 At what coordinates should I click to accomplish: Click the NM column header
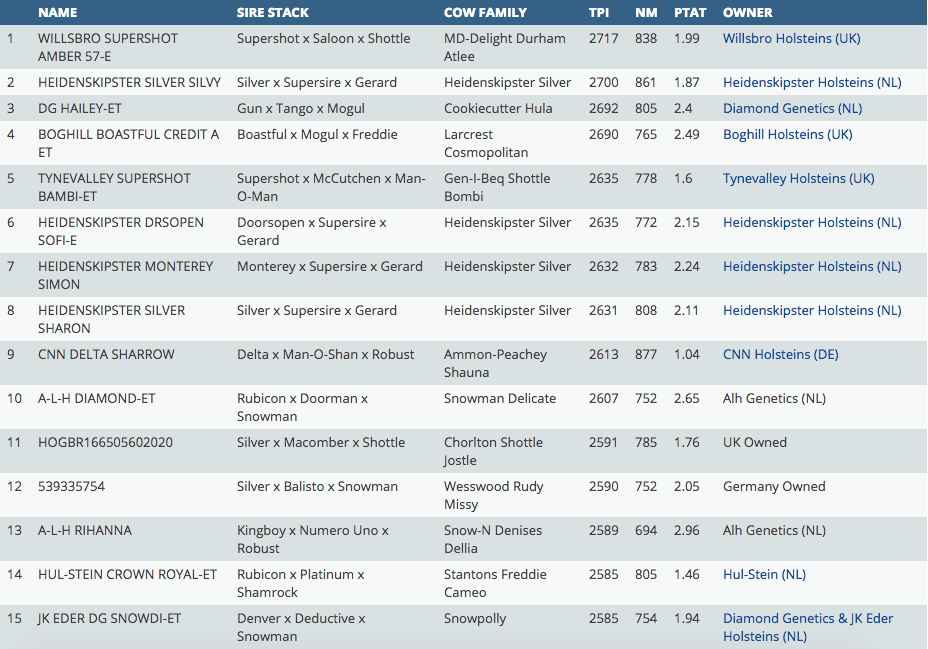[646, 13]
